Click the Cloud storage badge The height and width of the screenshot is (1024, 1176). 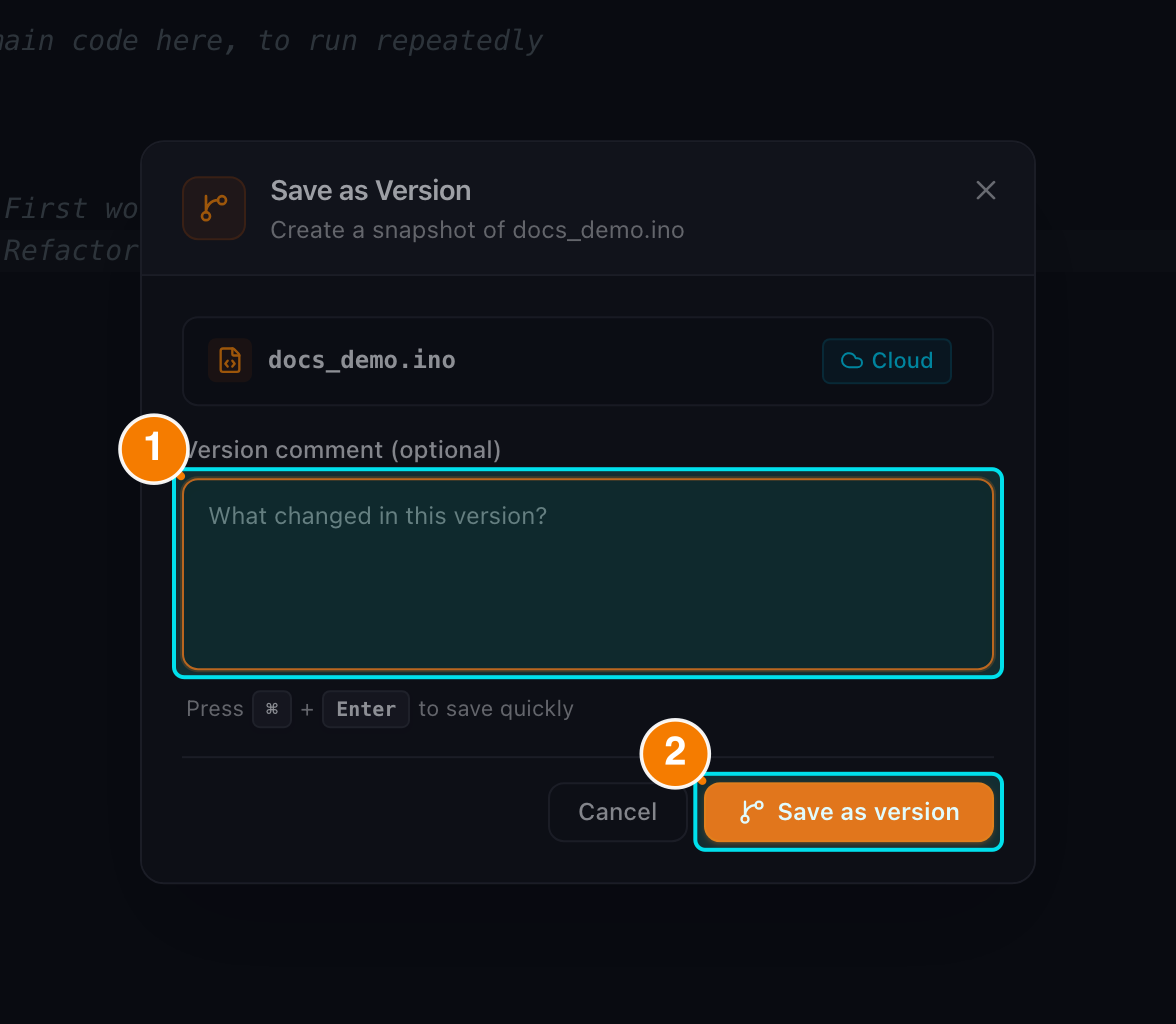pyautogui.click(x=886, y=361)
